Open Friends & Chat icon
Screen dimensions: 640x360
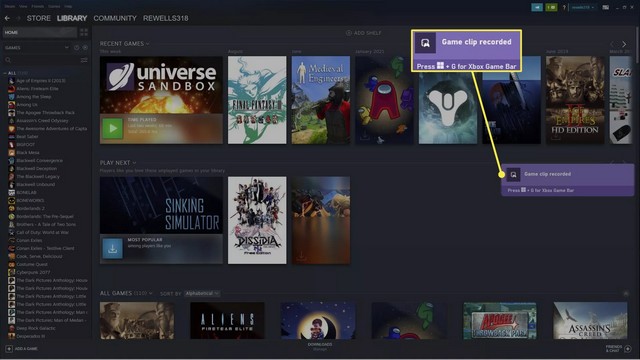coord(628,349)
